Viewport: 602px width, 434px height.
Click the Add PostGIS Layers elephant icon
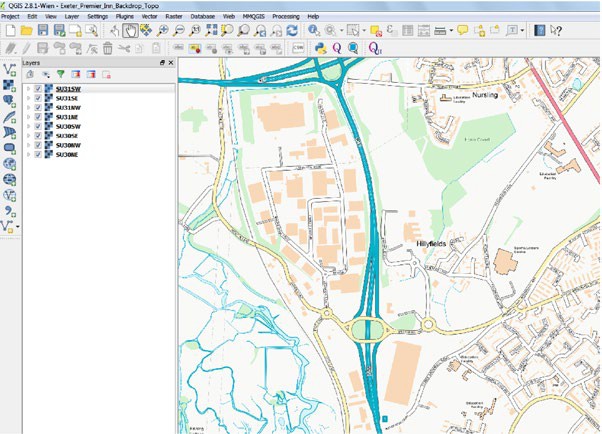tap(10, 101)
